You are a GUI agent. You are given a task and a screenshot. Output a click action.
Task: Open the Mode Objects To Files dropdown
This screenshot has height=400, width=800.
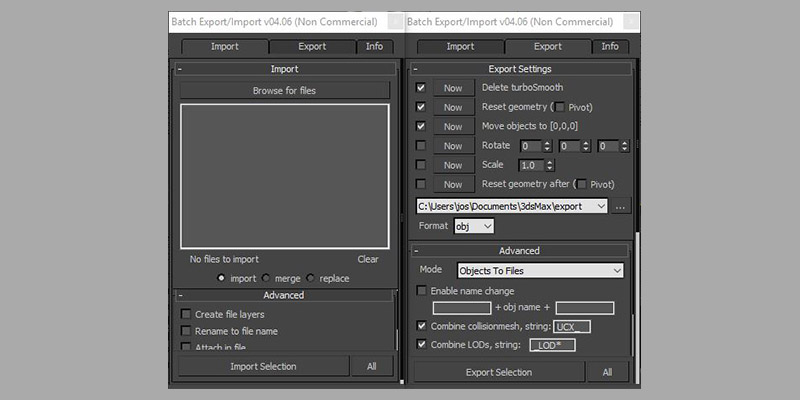[x=540, y=271]
